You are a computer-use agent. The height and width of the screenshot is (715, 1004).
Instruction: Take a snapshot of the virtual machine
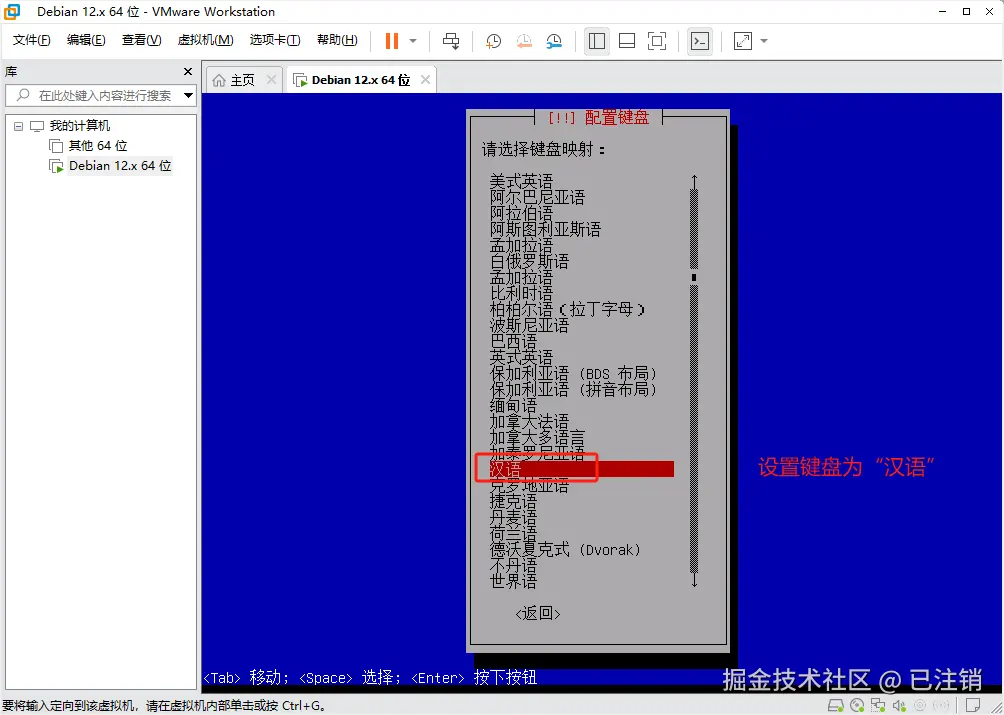pos(492,41)
